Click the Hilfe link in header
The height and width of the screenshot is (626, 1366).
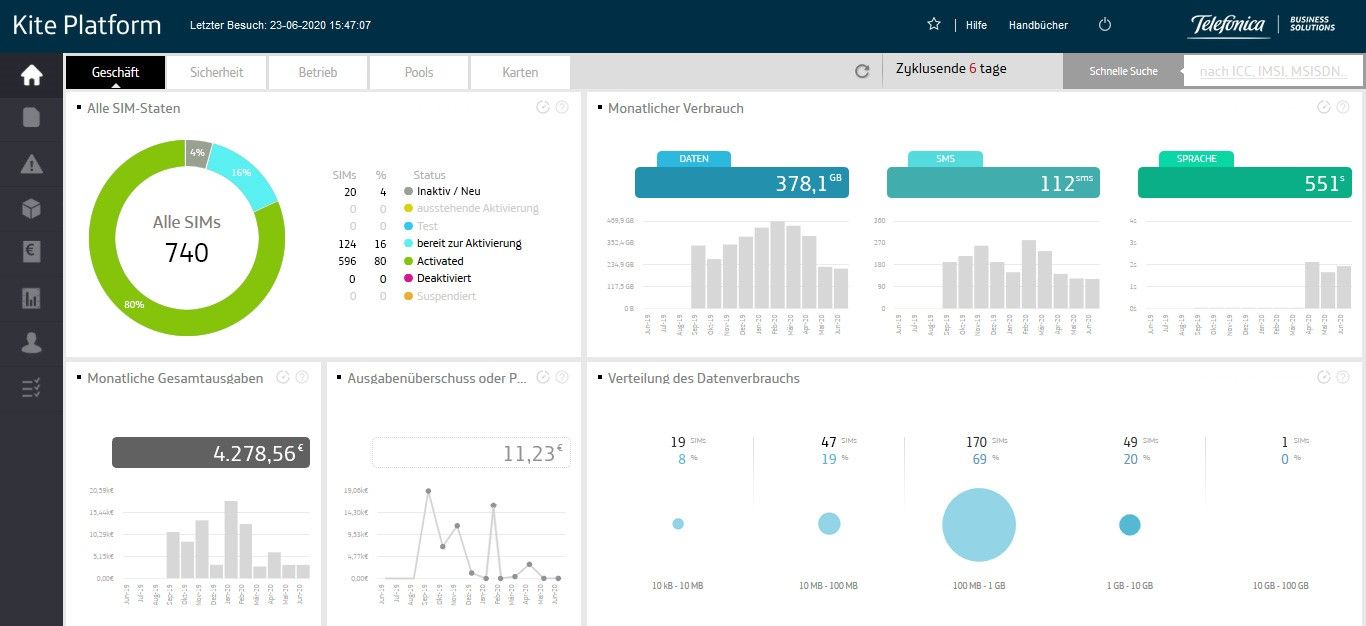(x=976, y=25)
